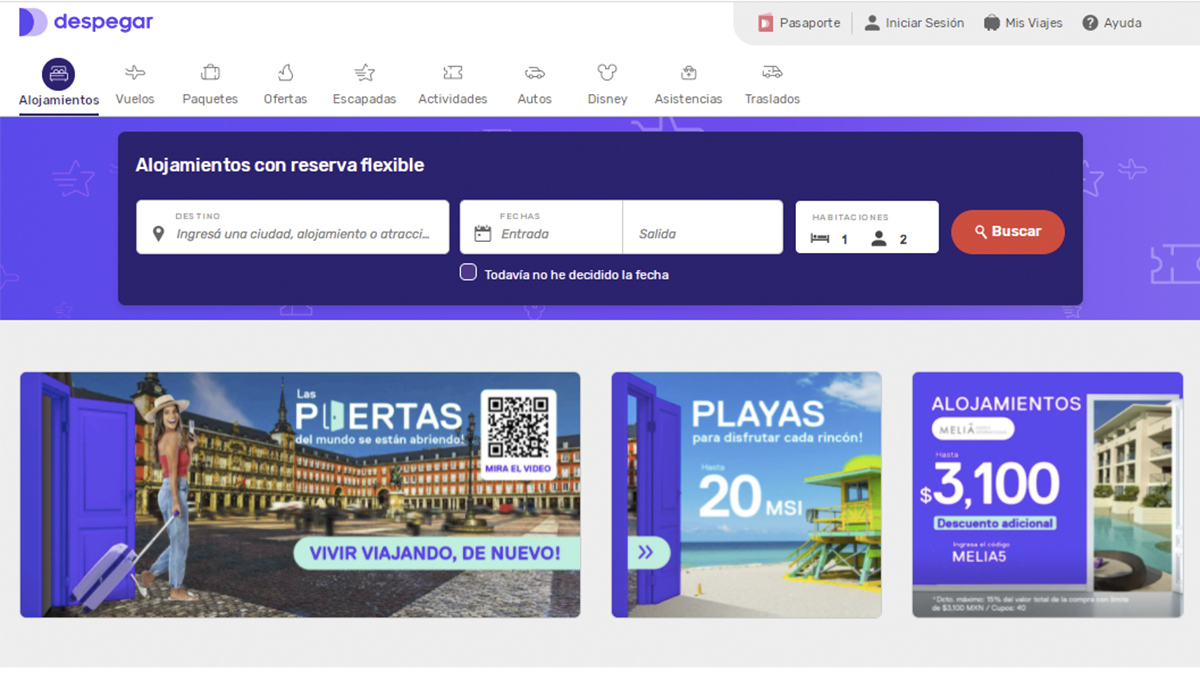Viewport: 1200px width, 675px height.
Task: Select the Alojamientos bed icon
Action: (x=58, y=74)
